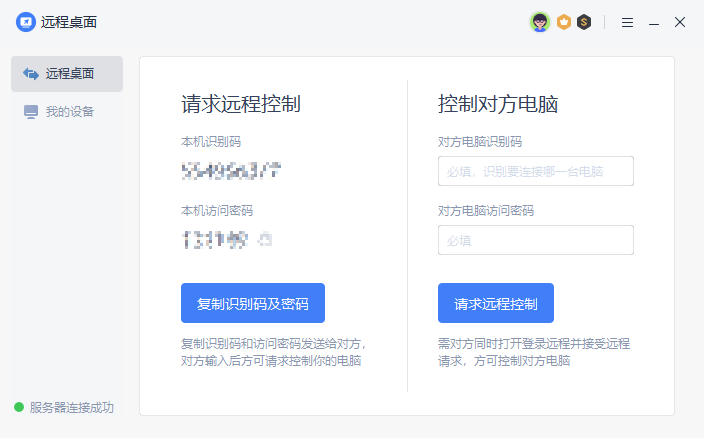The image size is (704, 438).
Task: Click the green server status dot
Action: point(19,407)
